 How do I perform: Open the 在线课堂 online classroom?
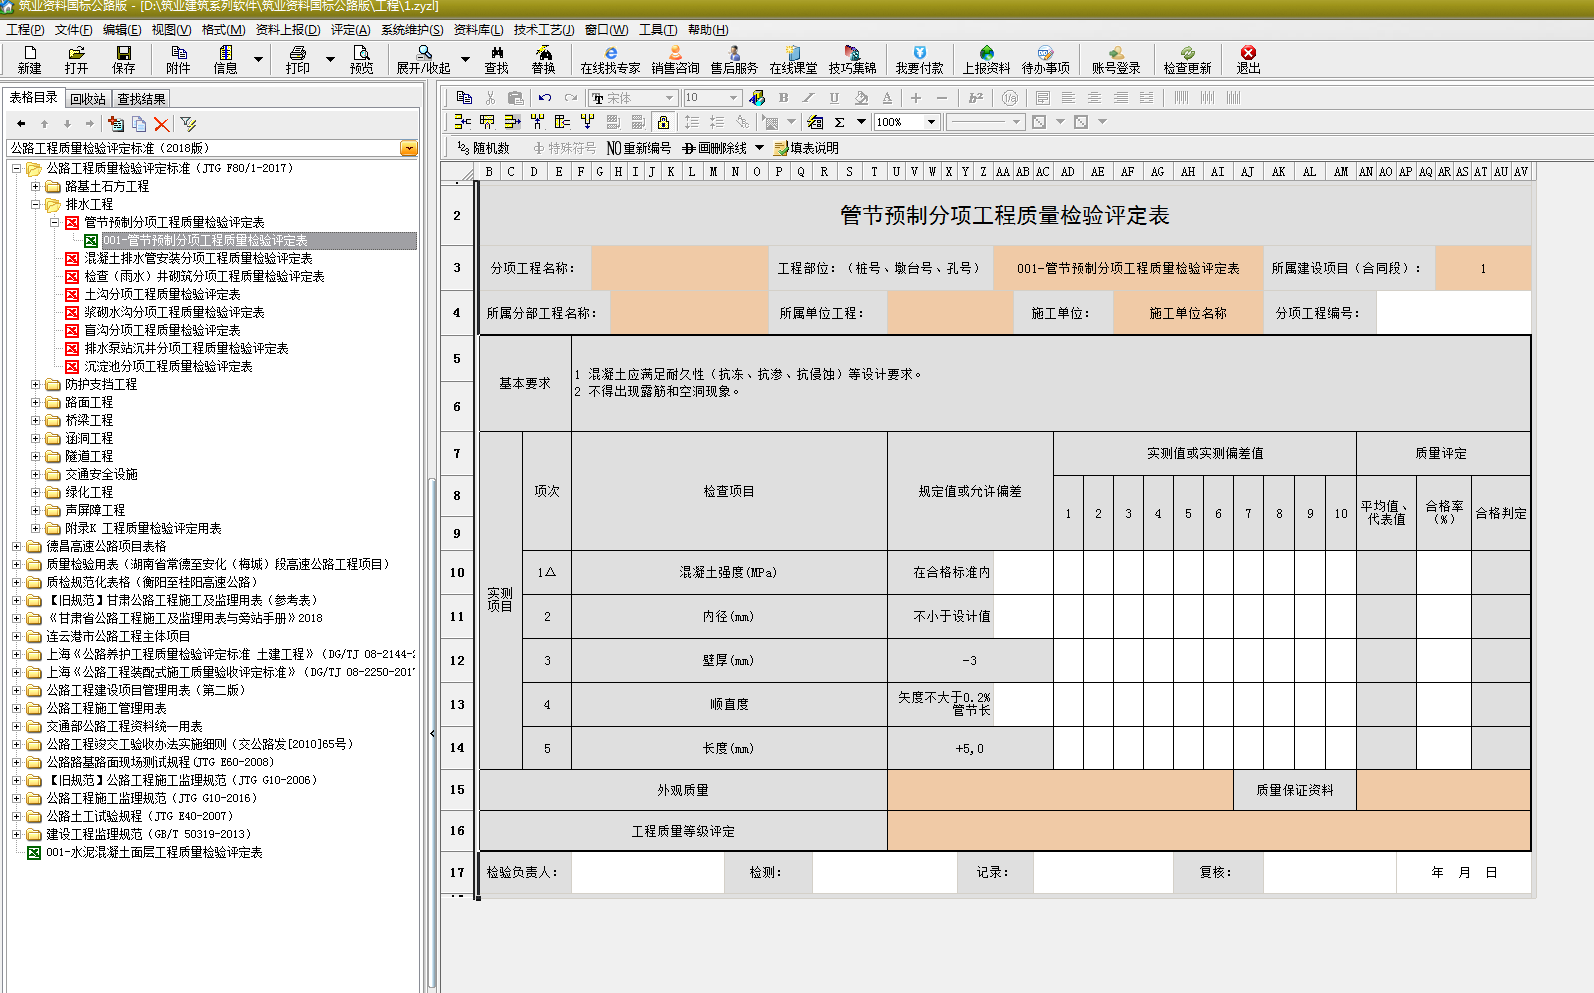coord(793,60)
